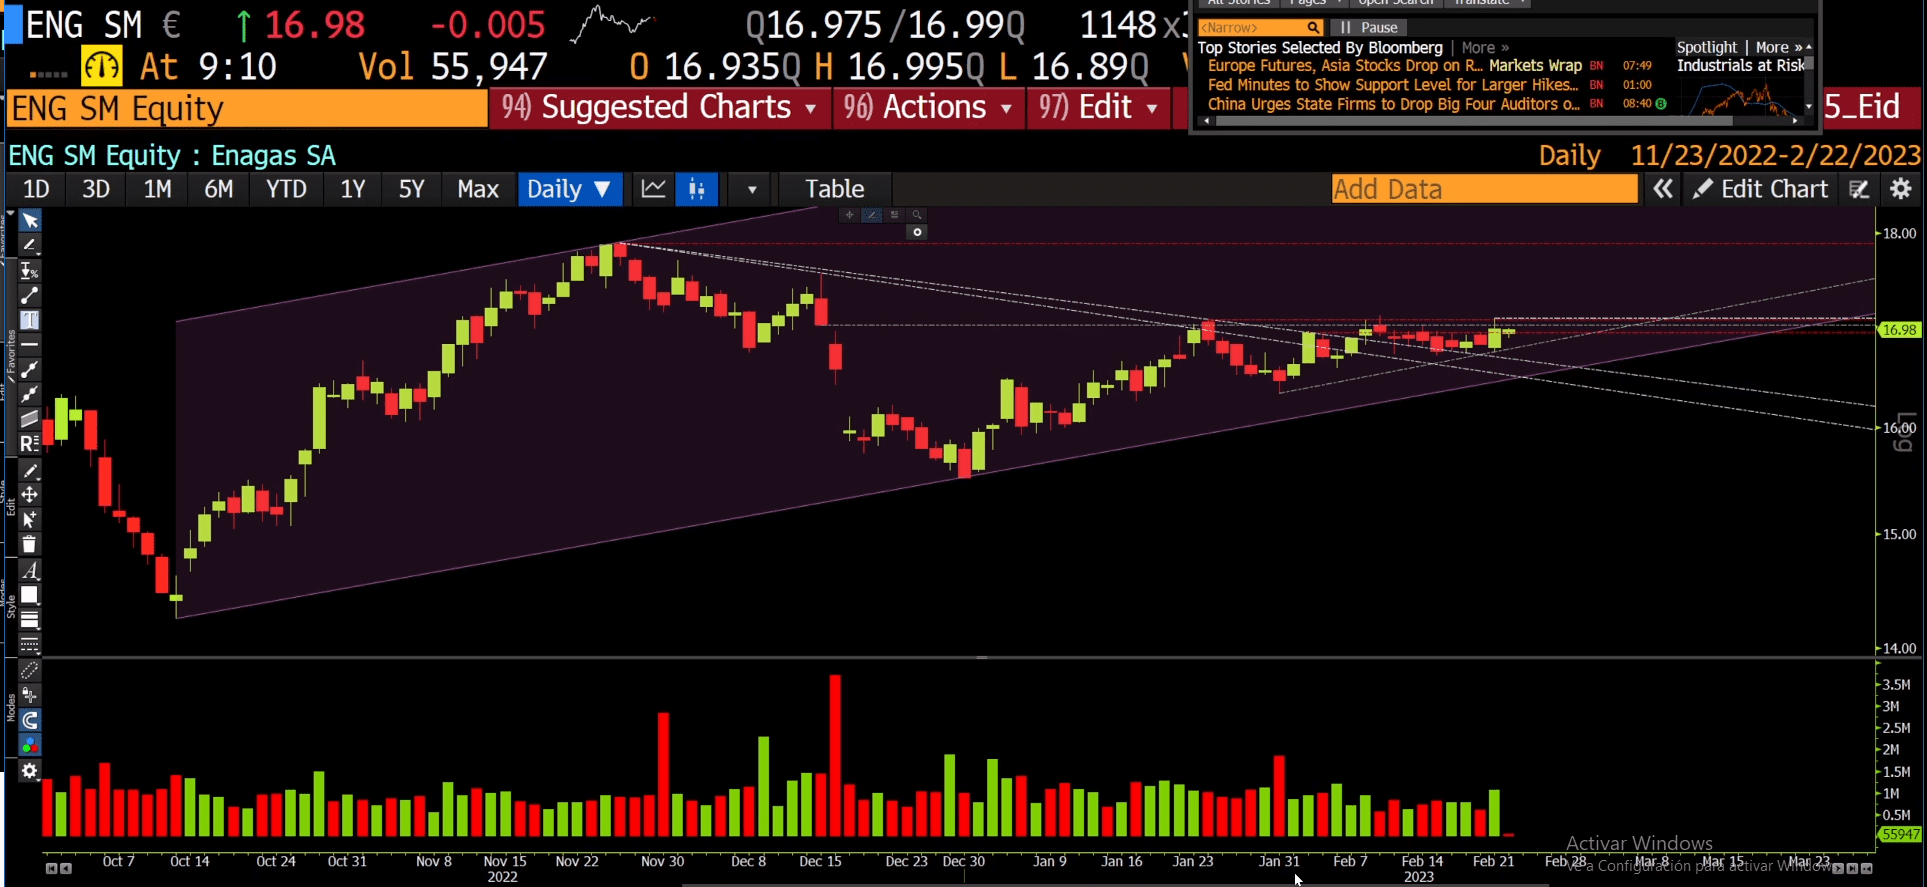This screenshot has height=887, width=1927.
Task: Switch to candlestick chart type
Action: [x=697, y=189]
